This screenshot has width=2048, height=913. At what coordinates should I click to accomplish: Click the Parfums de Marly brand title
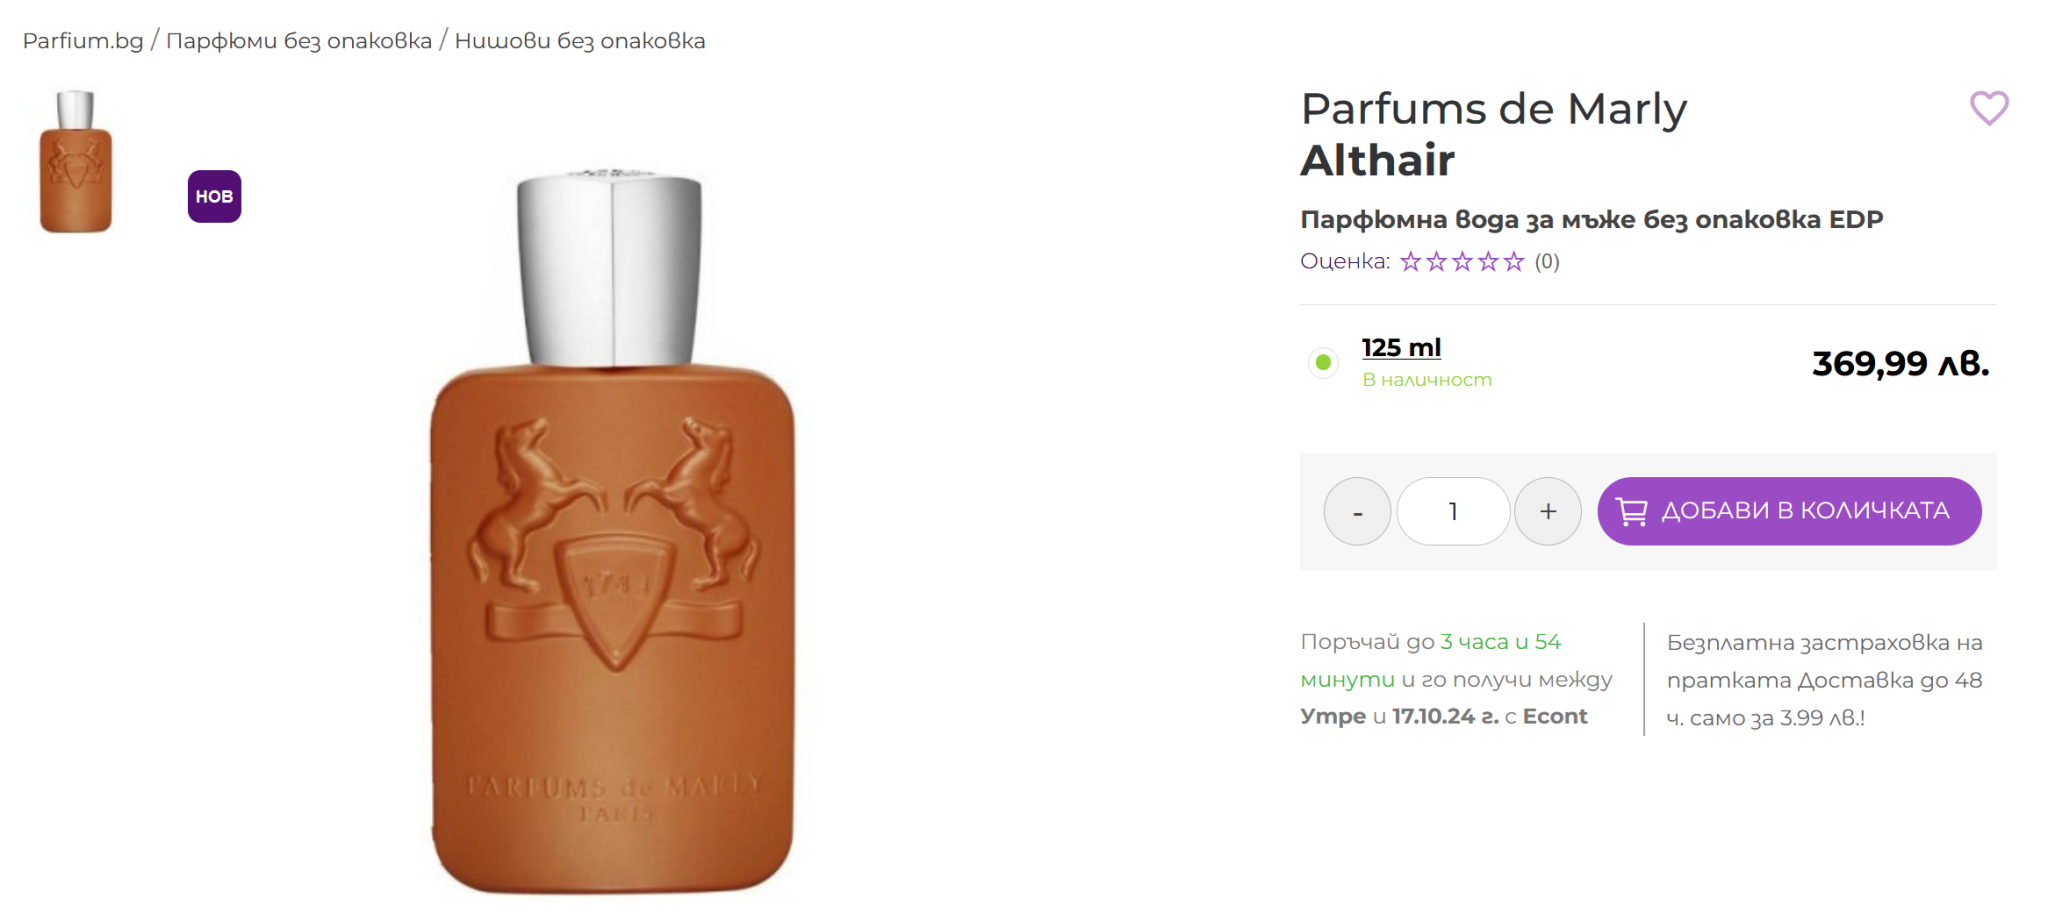[1494, 109]
